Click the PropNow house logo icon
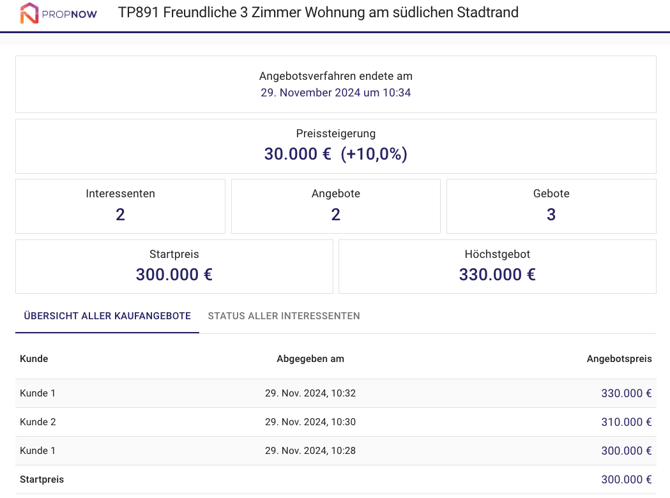Screen dimensions: 670x498 tap(29, 14)
